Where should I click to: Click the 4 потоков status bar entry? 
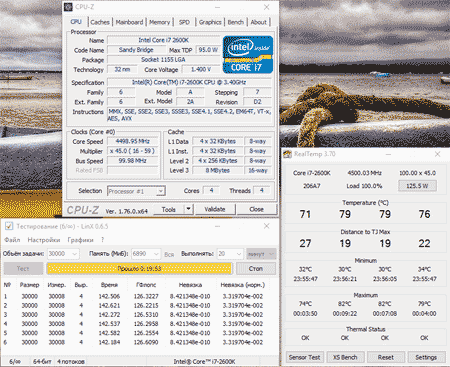coord(71,362)
